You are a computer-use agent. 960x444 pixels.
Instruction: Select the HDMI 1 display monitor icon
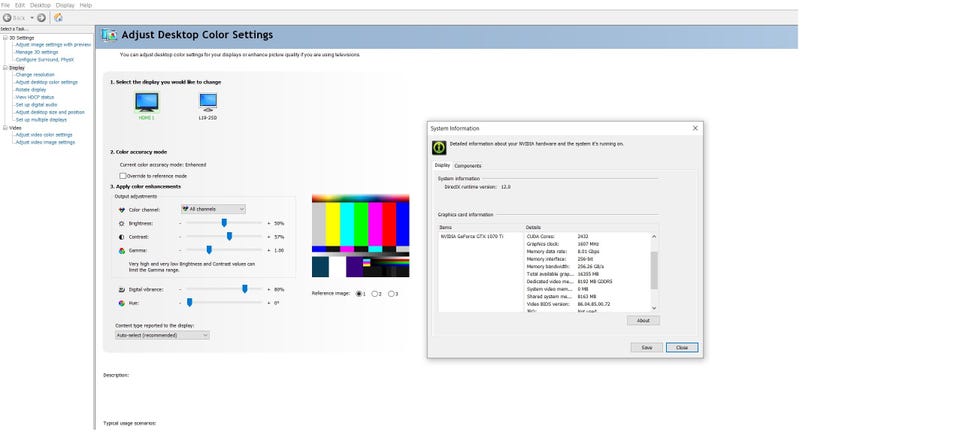coord(146,102)
